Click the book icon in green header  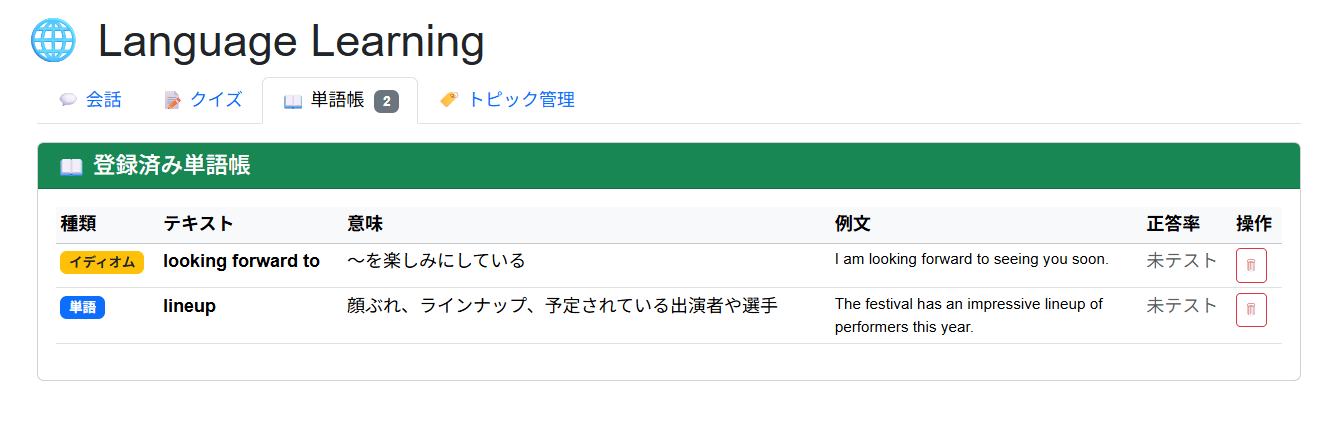[71, 167]
